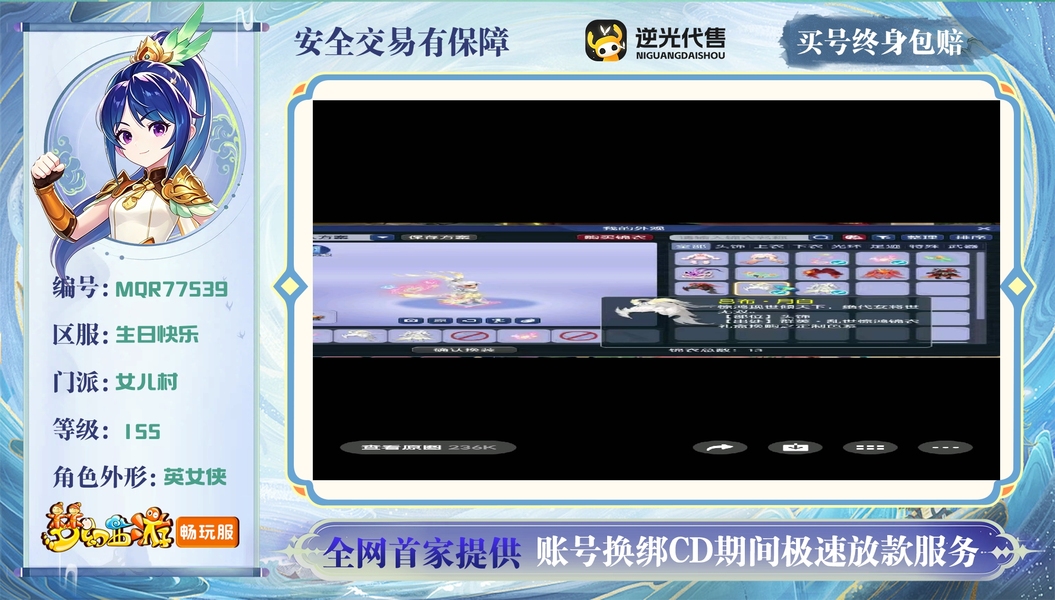Click the fourth small button under character preview
The image size is (1055, 600).
499,321
